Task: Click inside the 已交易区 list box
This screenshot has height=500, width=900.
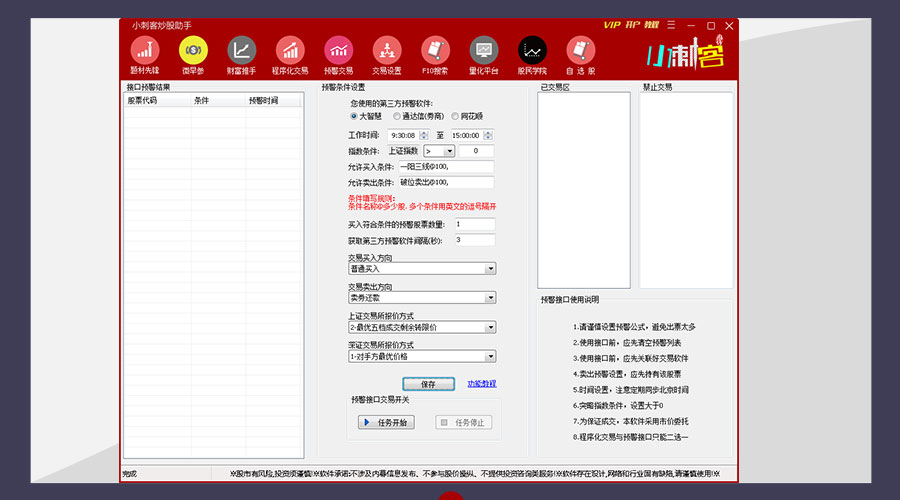Action: [584, 190]
